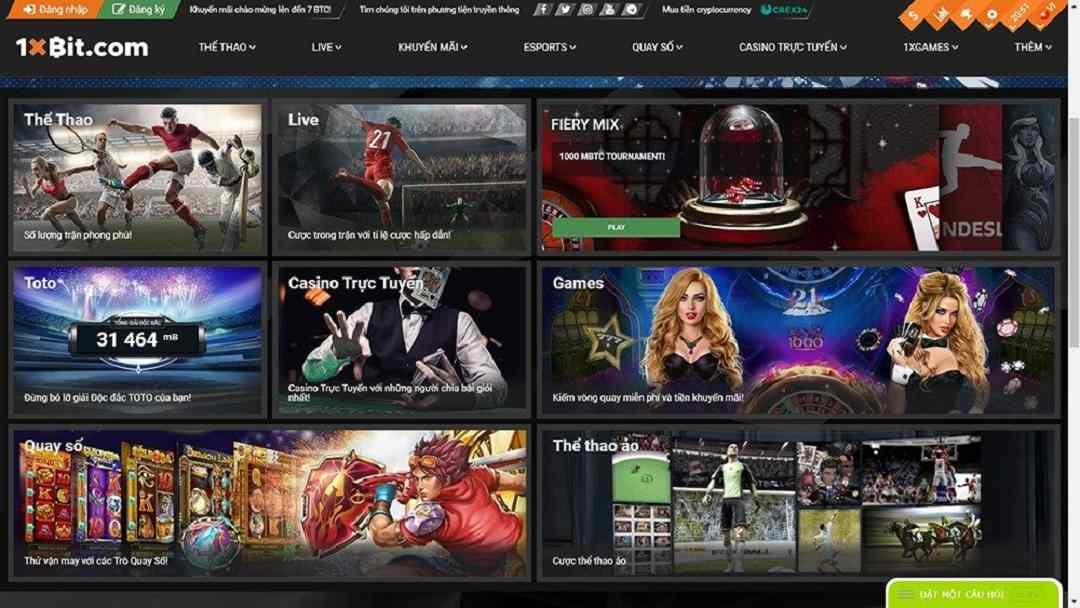
Task: Open the Fiery Mix tournament banner
Action: (x=798, y=178)
